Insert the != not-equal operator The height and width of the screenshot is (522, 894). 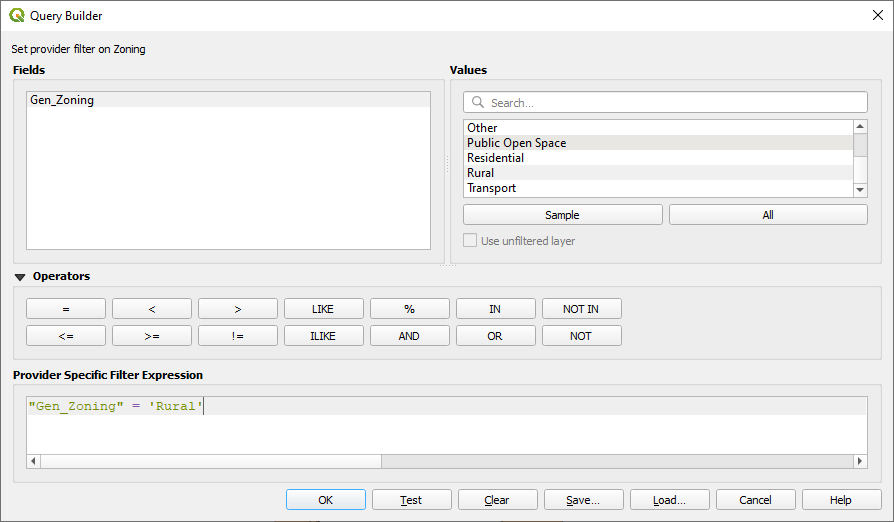pos(237,336)
